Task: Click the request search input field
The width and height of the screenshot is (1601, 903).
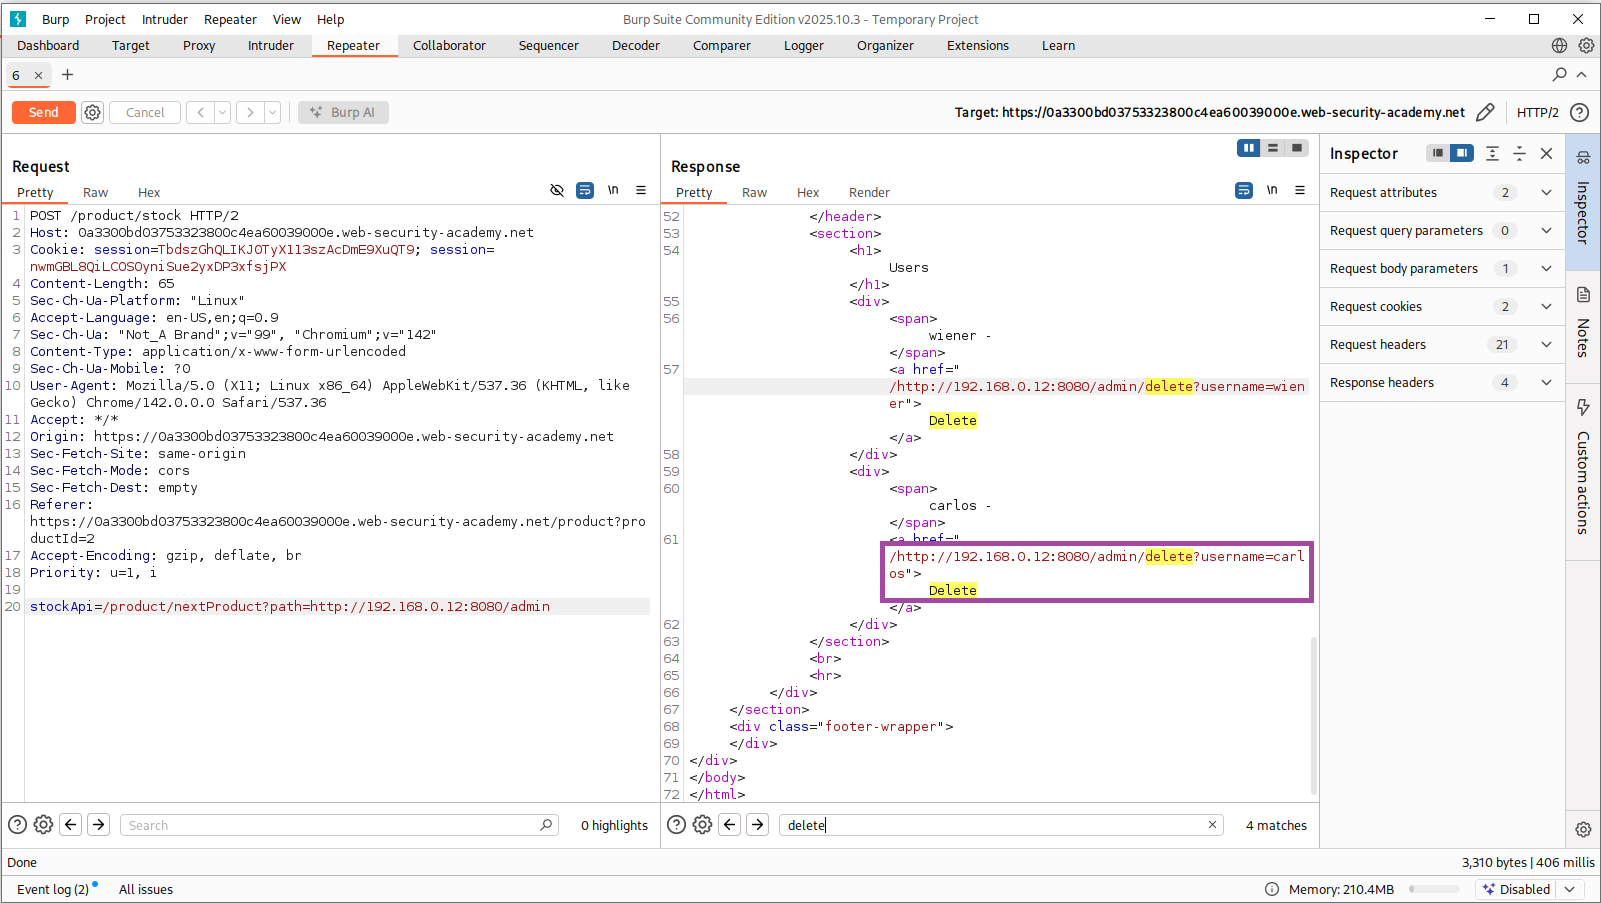Action: click(330, 825)
